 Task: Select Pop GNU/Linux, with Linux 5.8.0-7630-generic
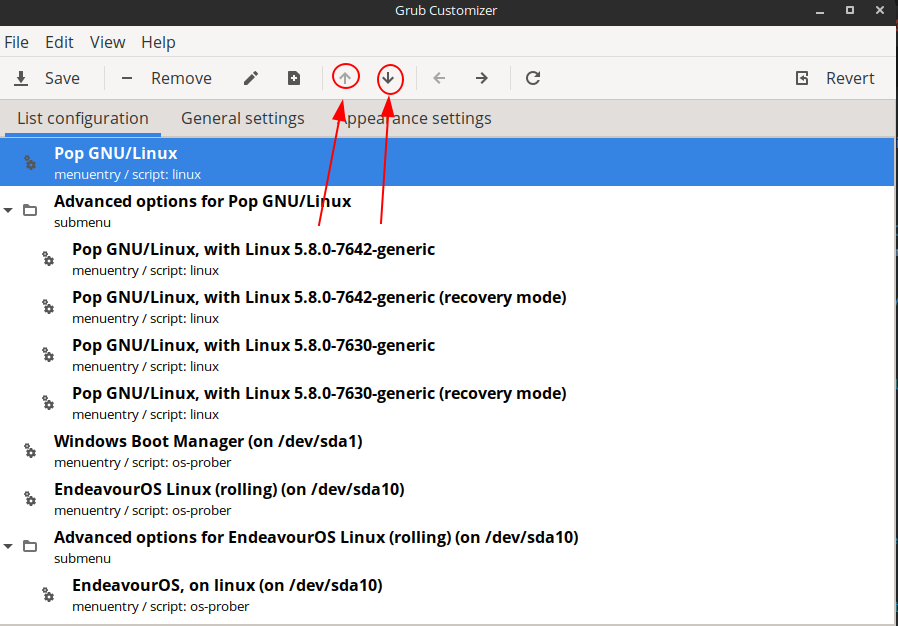pyautogui.click(x=447, y=355)
